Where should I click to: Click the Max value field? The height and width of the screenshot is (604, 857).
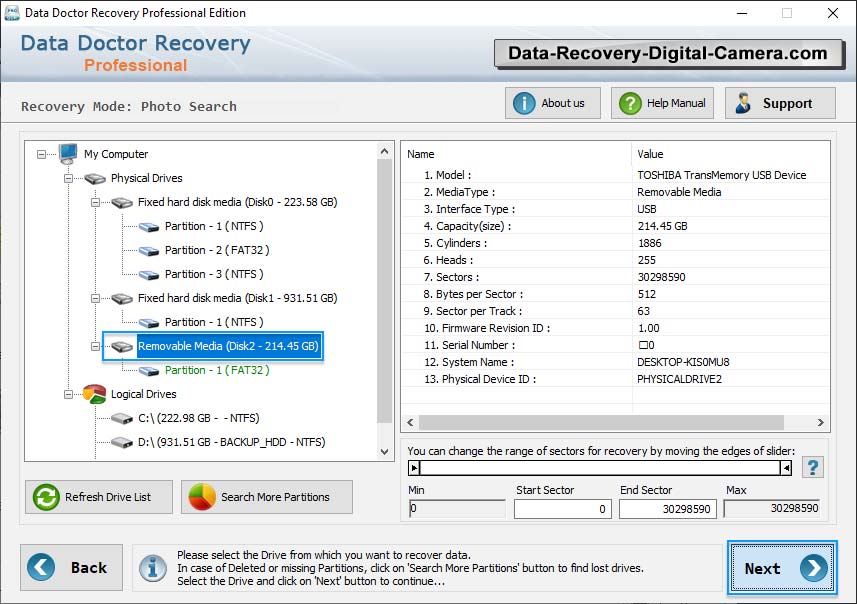772,508
